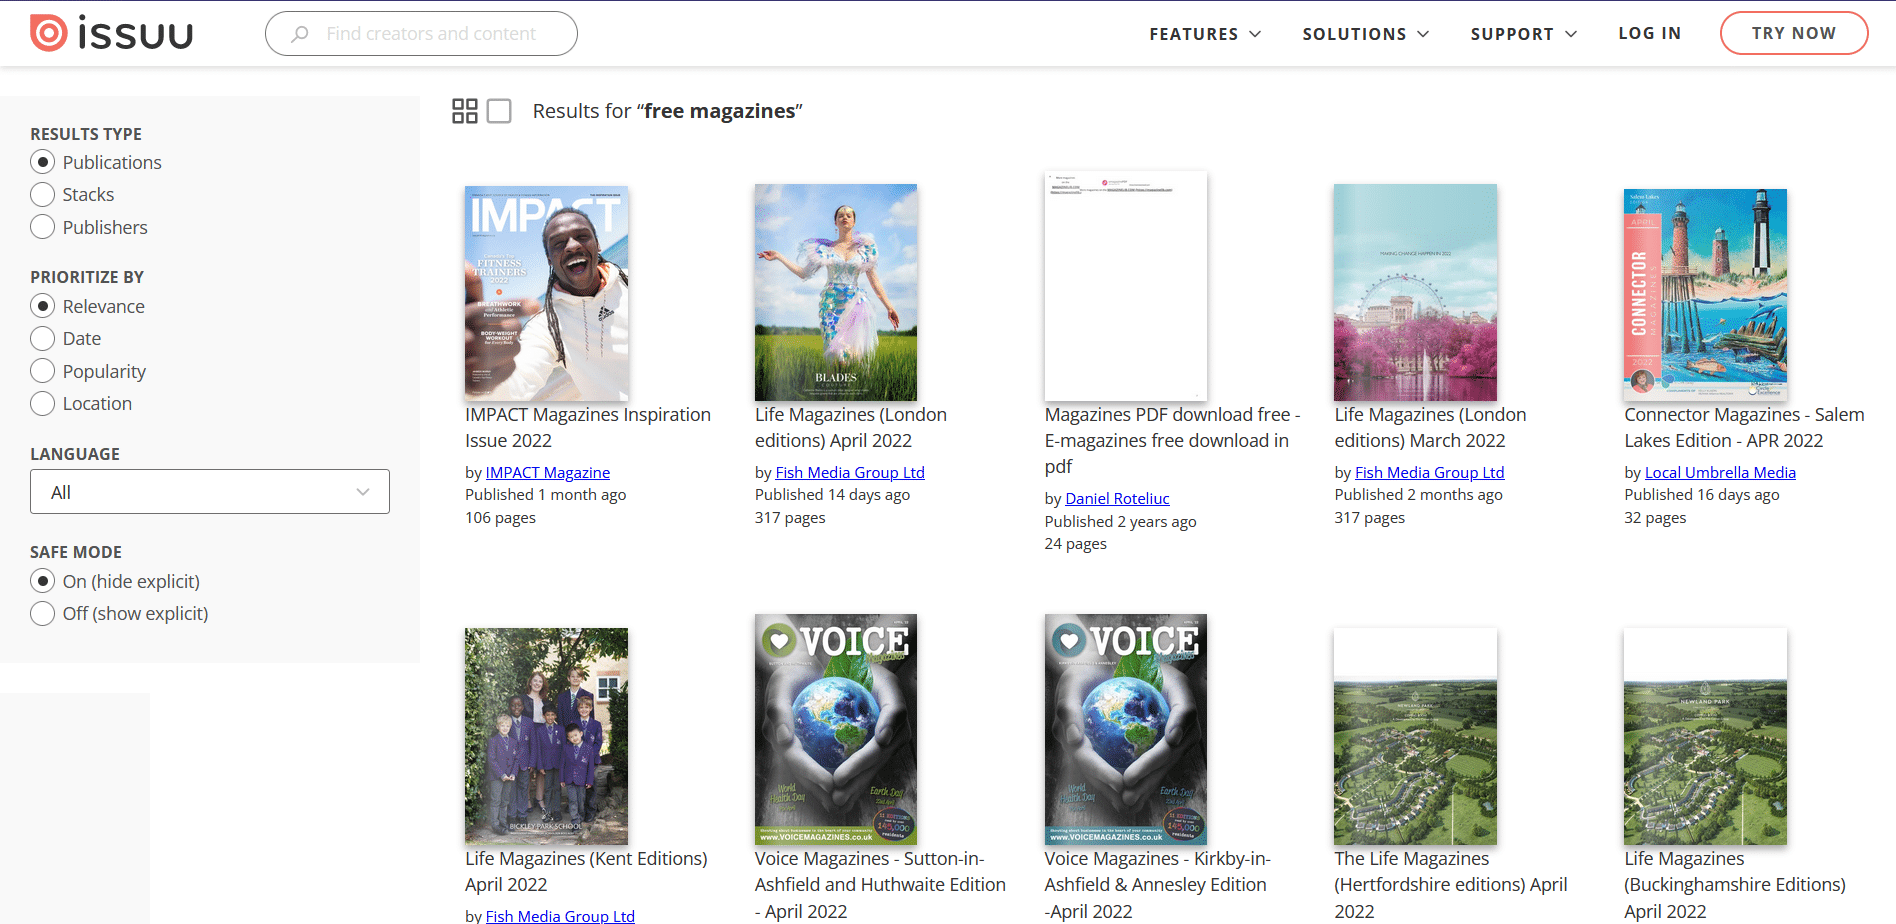Click title Magazines PDF download free
The width and height of the screenshot is (1896, 924).
click(x=1172, y=440)
